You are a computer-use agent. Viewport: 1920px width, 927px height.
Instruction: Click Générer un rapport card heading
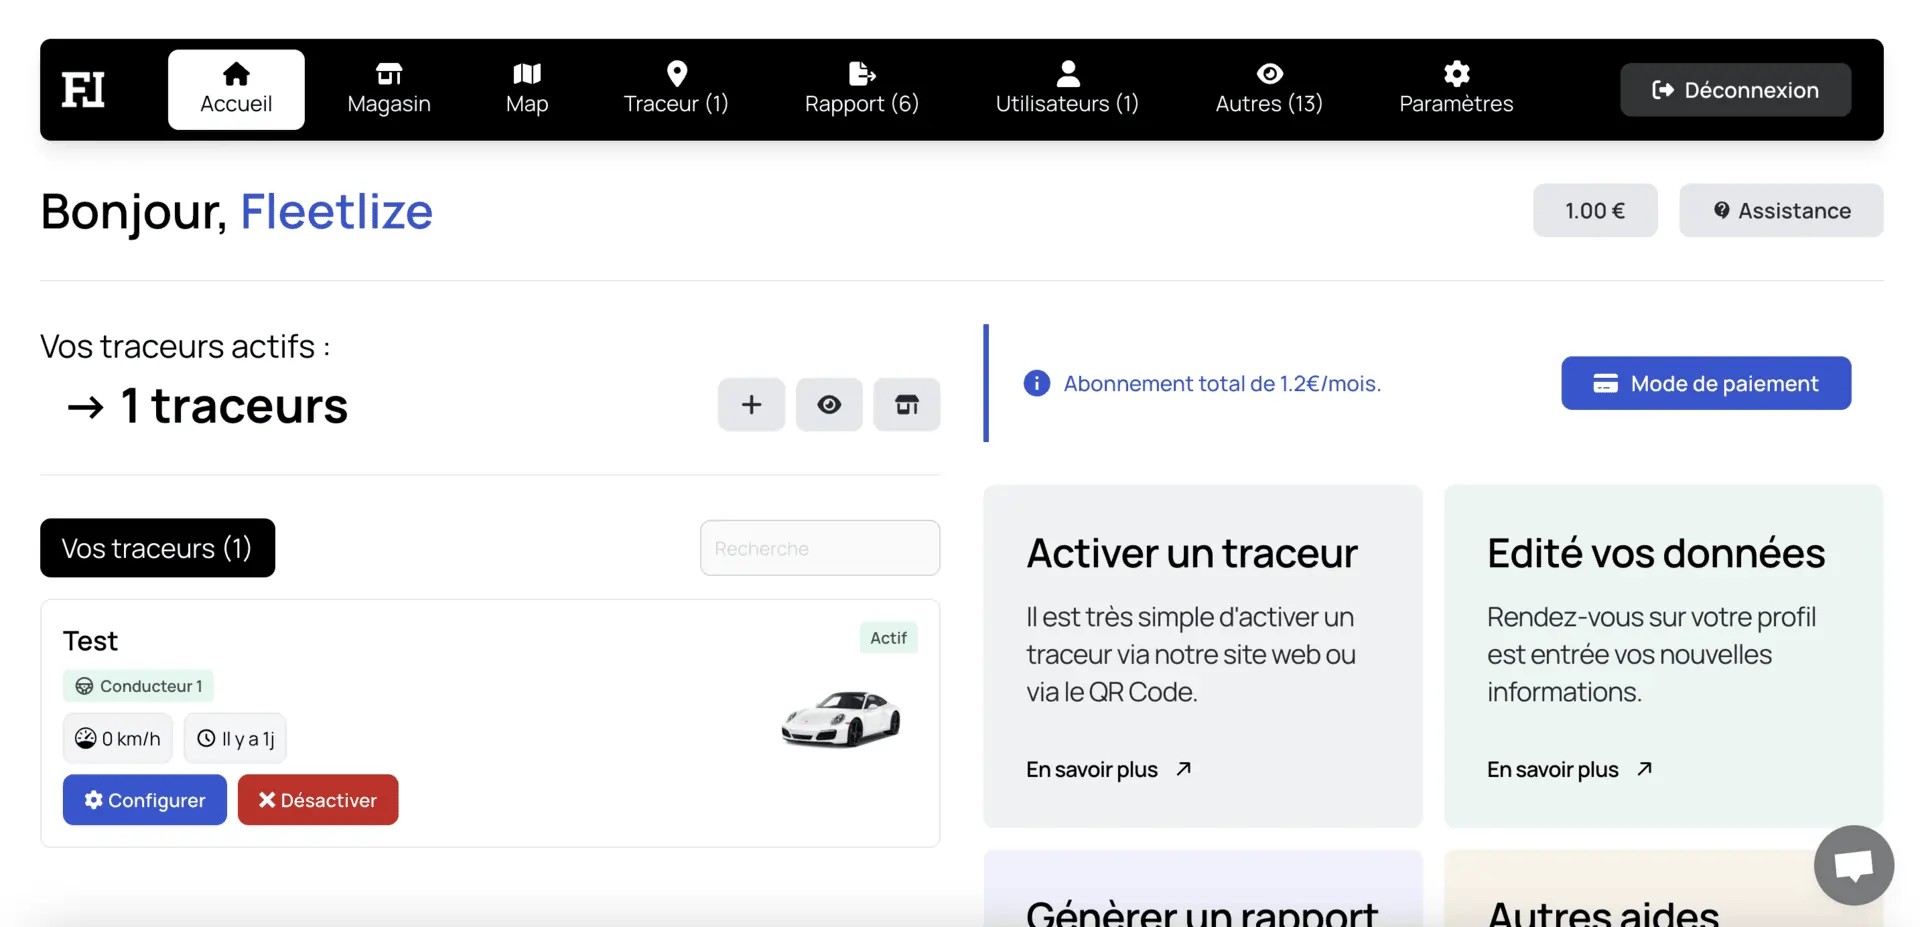click(1202, 912)
